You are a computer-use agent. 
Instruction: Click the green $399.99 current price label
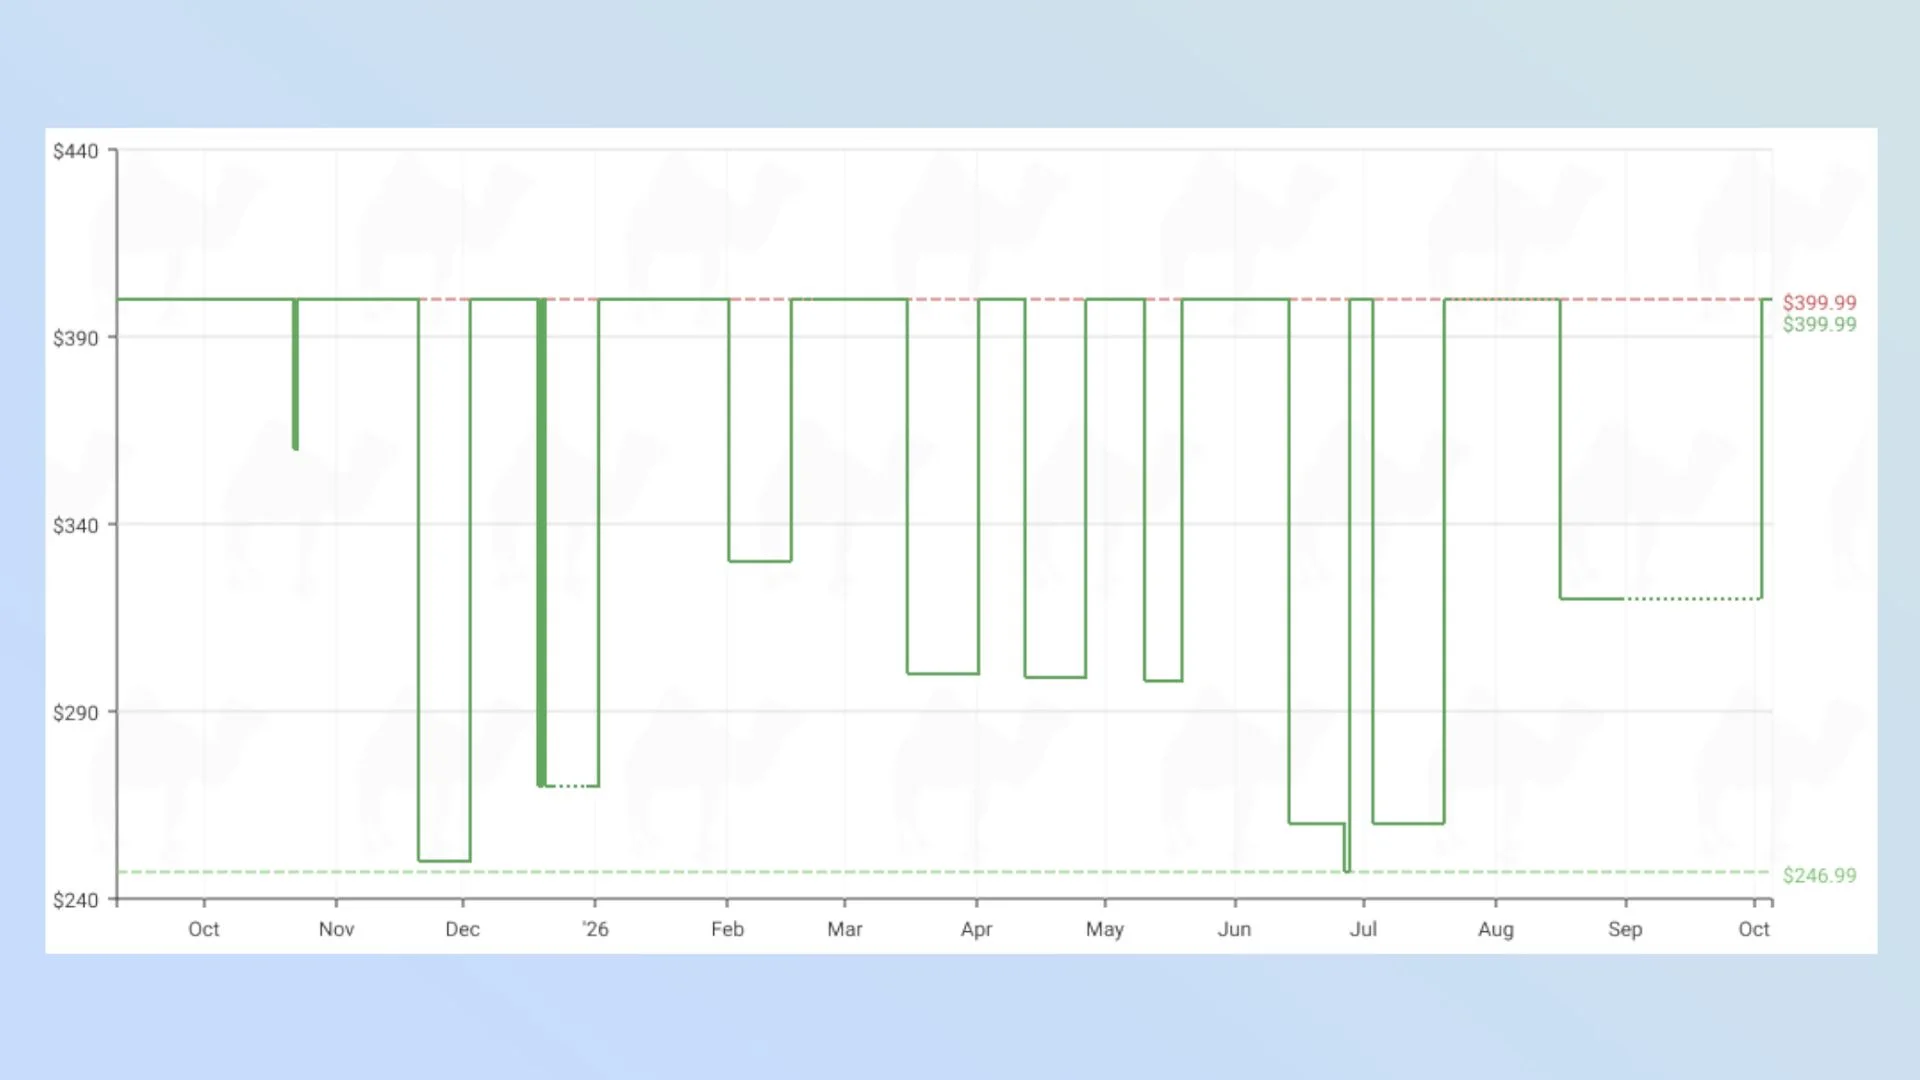pyautogui.click(x=1819, y=324)
